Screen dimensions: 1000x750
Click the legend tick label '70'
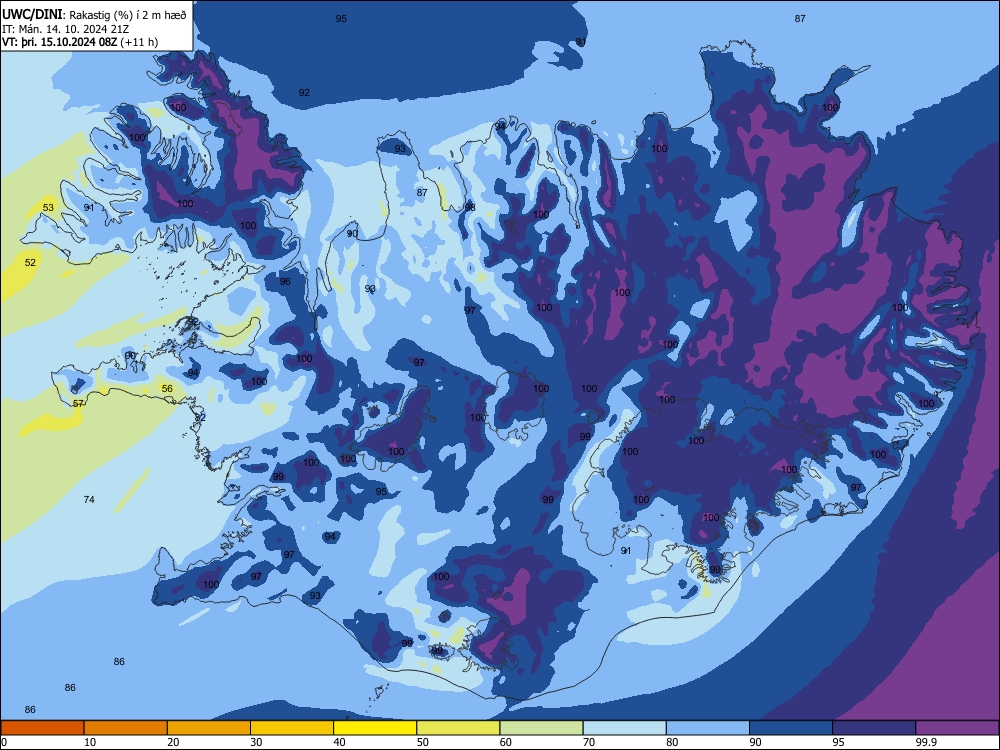point(589,742)
